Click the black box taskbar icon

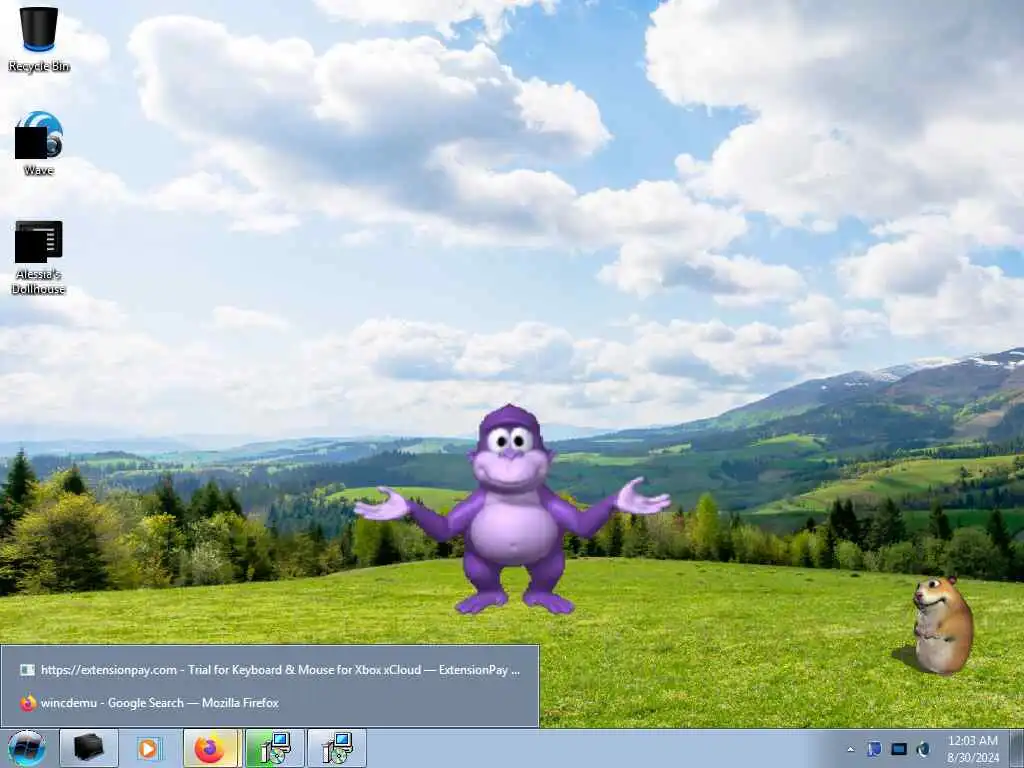pyautogui.click(x=89, y=748)
